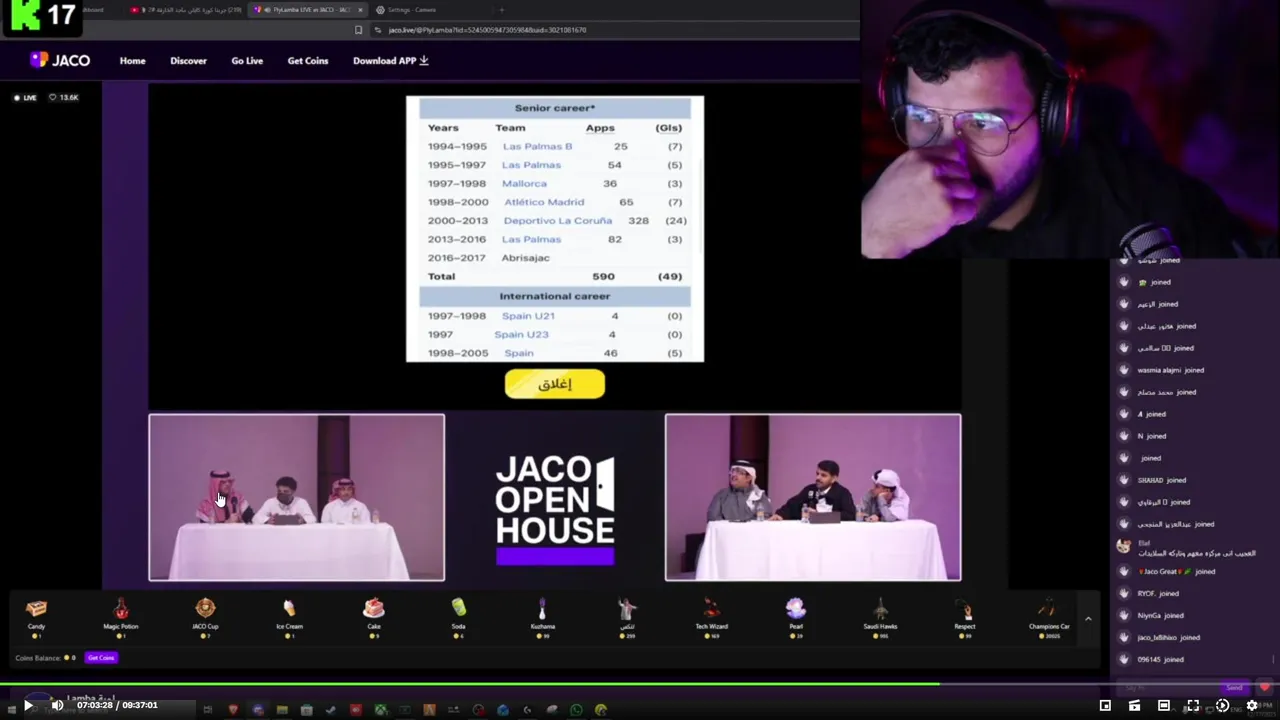The width and height of the screenshot is (1280, 720).
Task: Click the Spain U21 link
Action: pos(528,316)
